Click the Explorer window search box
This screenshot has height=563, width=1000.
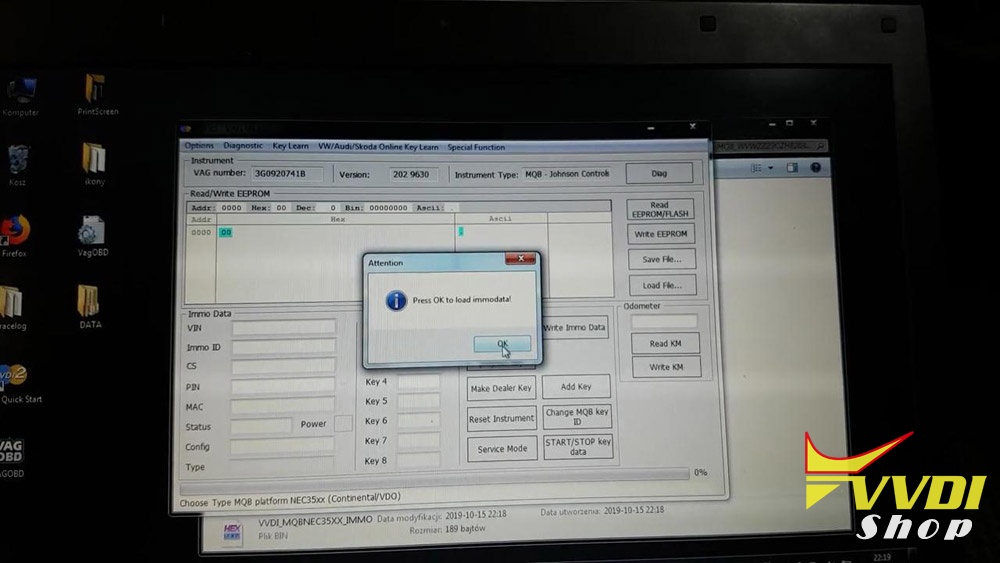(771, 146)
